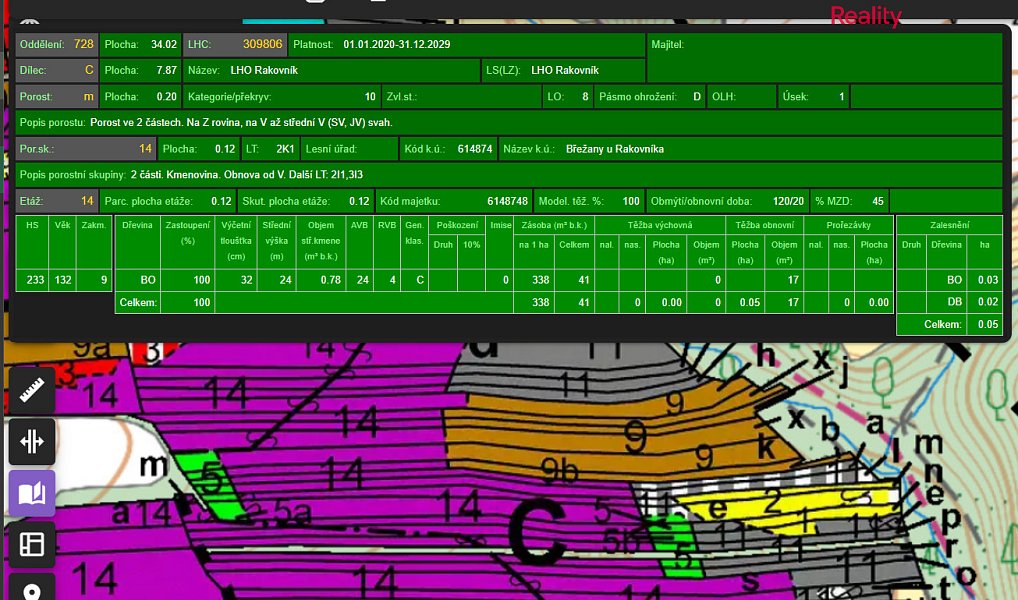Click the Věk value 132
The width and height of the screenshot is (1018, 600).
[63, 280]
